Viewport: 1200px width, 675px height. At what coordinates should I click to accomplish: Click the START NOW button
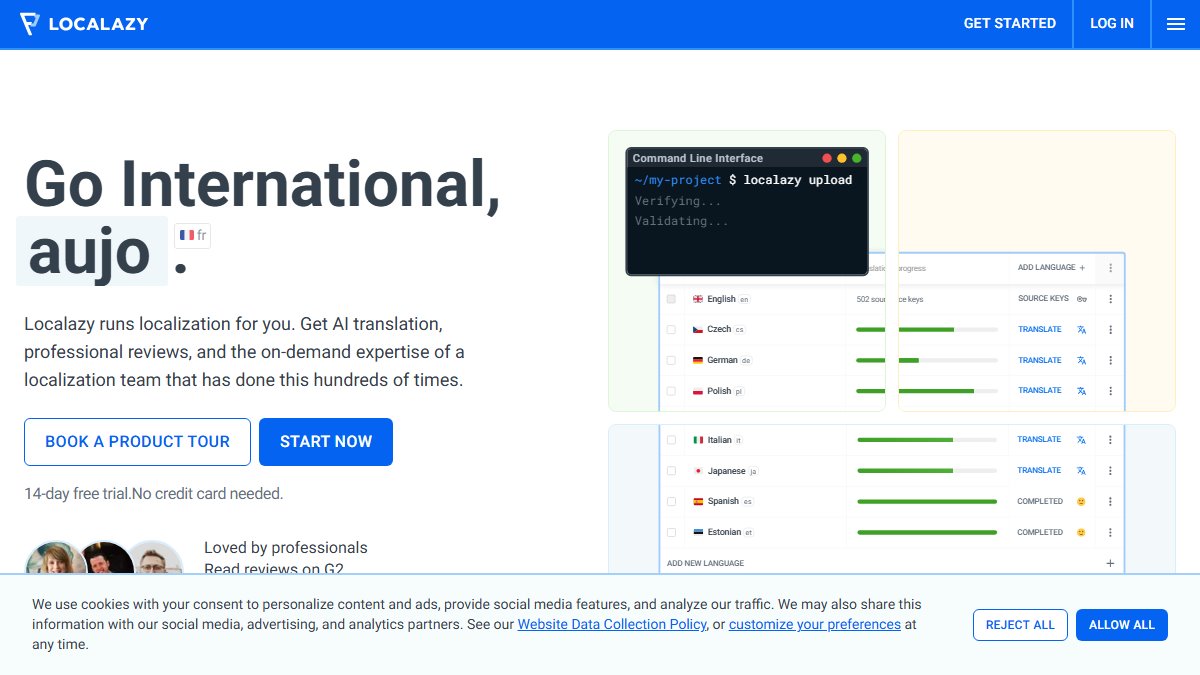(x=326, y=442)
